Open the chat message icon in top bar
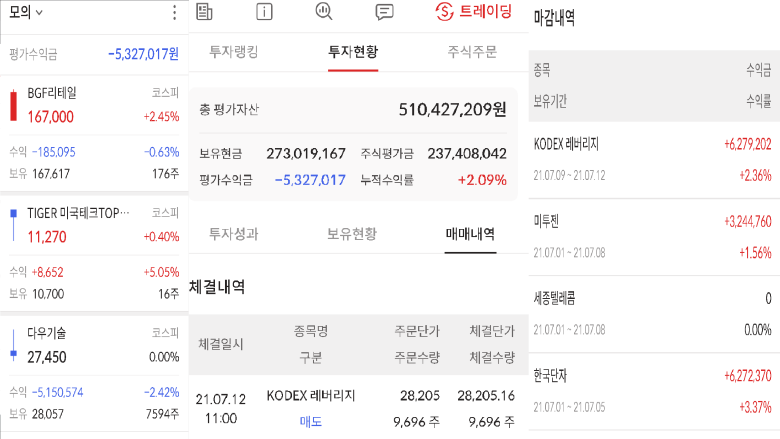Image resolution: width=780 pixels, height=439 pixels. coord(384,11)
